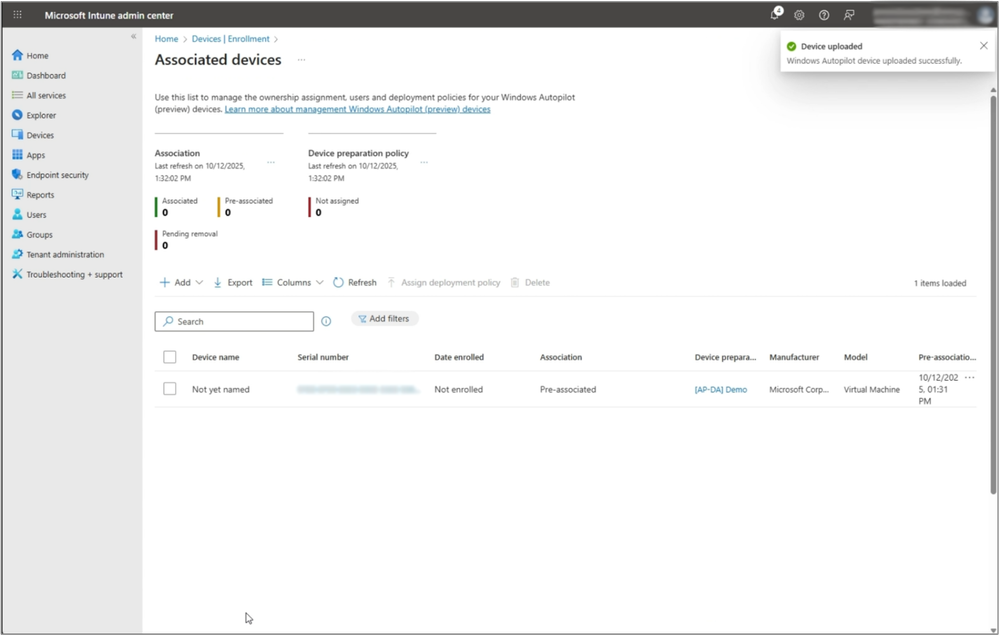Click the Virtual Machine model cell
This screenshot has width=999, height=635.
click(872, 389)
